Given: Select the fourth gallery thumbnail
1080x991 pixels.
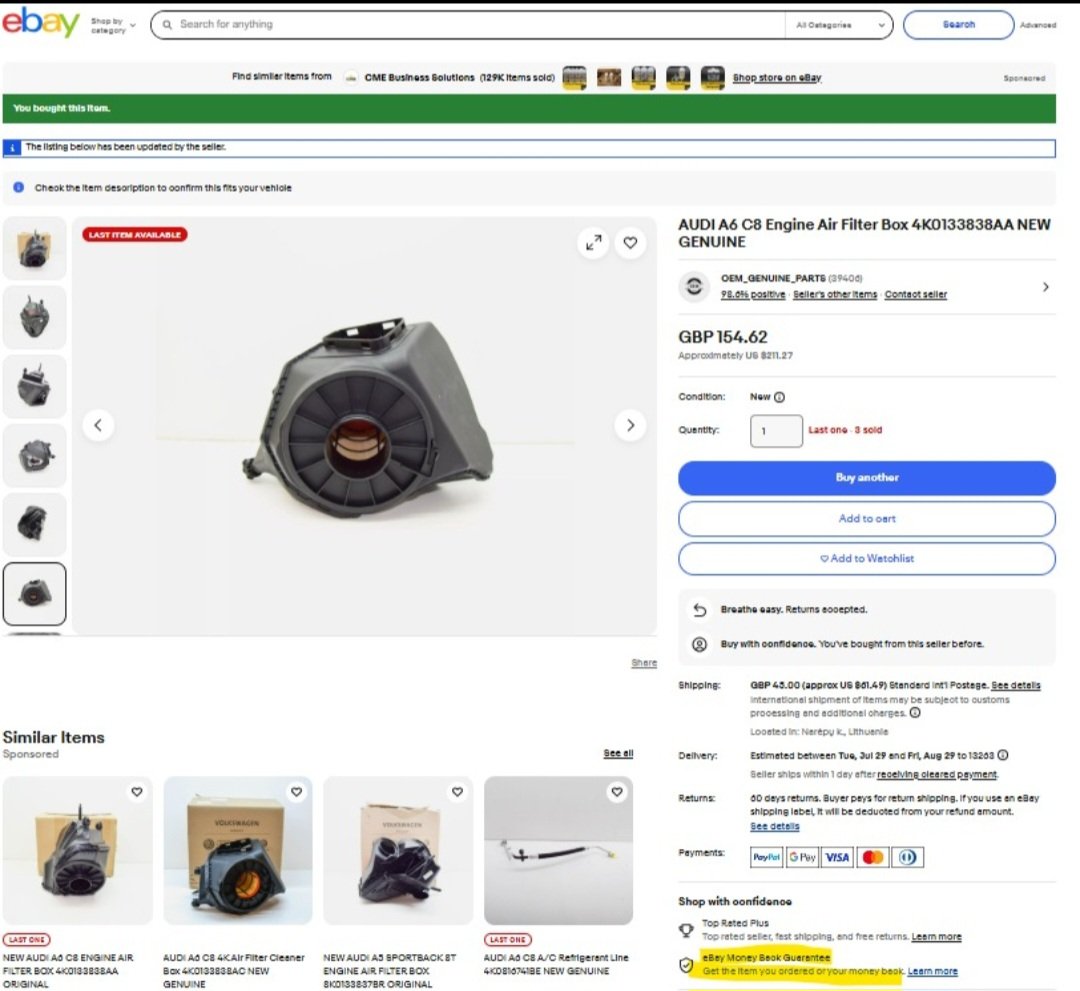Looking at the screenshot, I should click(x=34, y=455).
